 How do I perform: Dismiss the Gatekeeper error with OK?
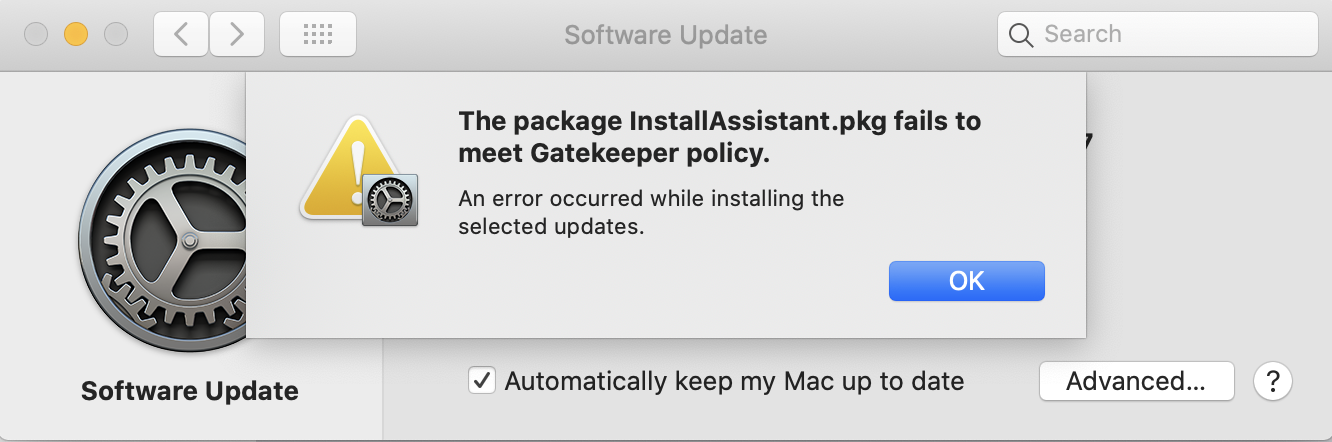click(967, 281)
